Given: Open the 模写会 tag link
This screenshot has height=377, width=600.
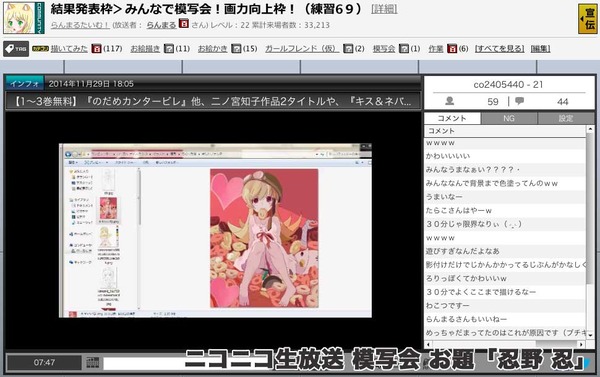Looking at the screenshot, I should (x=384, y=49).
